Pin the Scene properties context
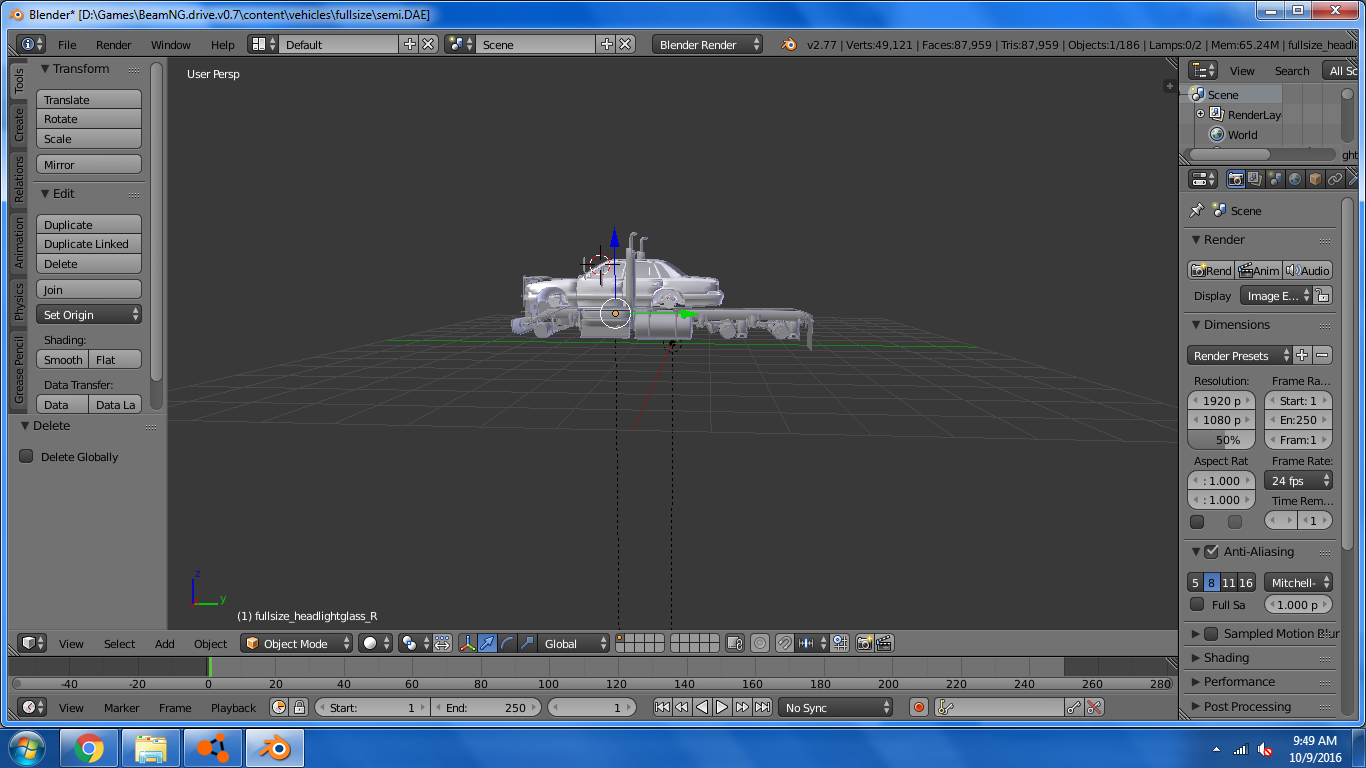 [x=1196, y=211]
